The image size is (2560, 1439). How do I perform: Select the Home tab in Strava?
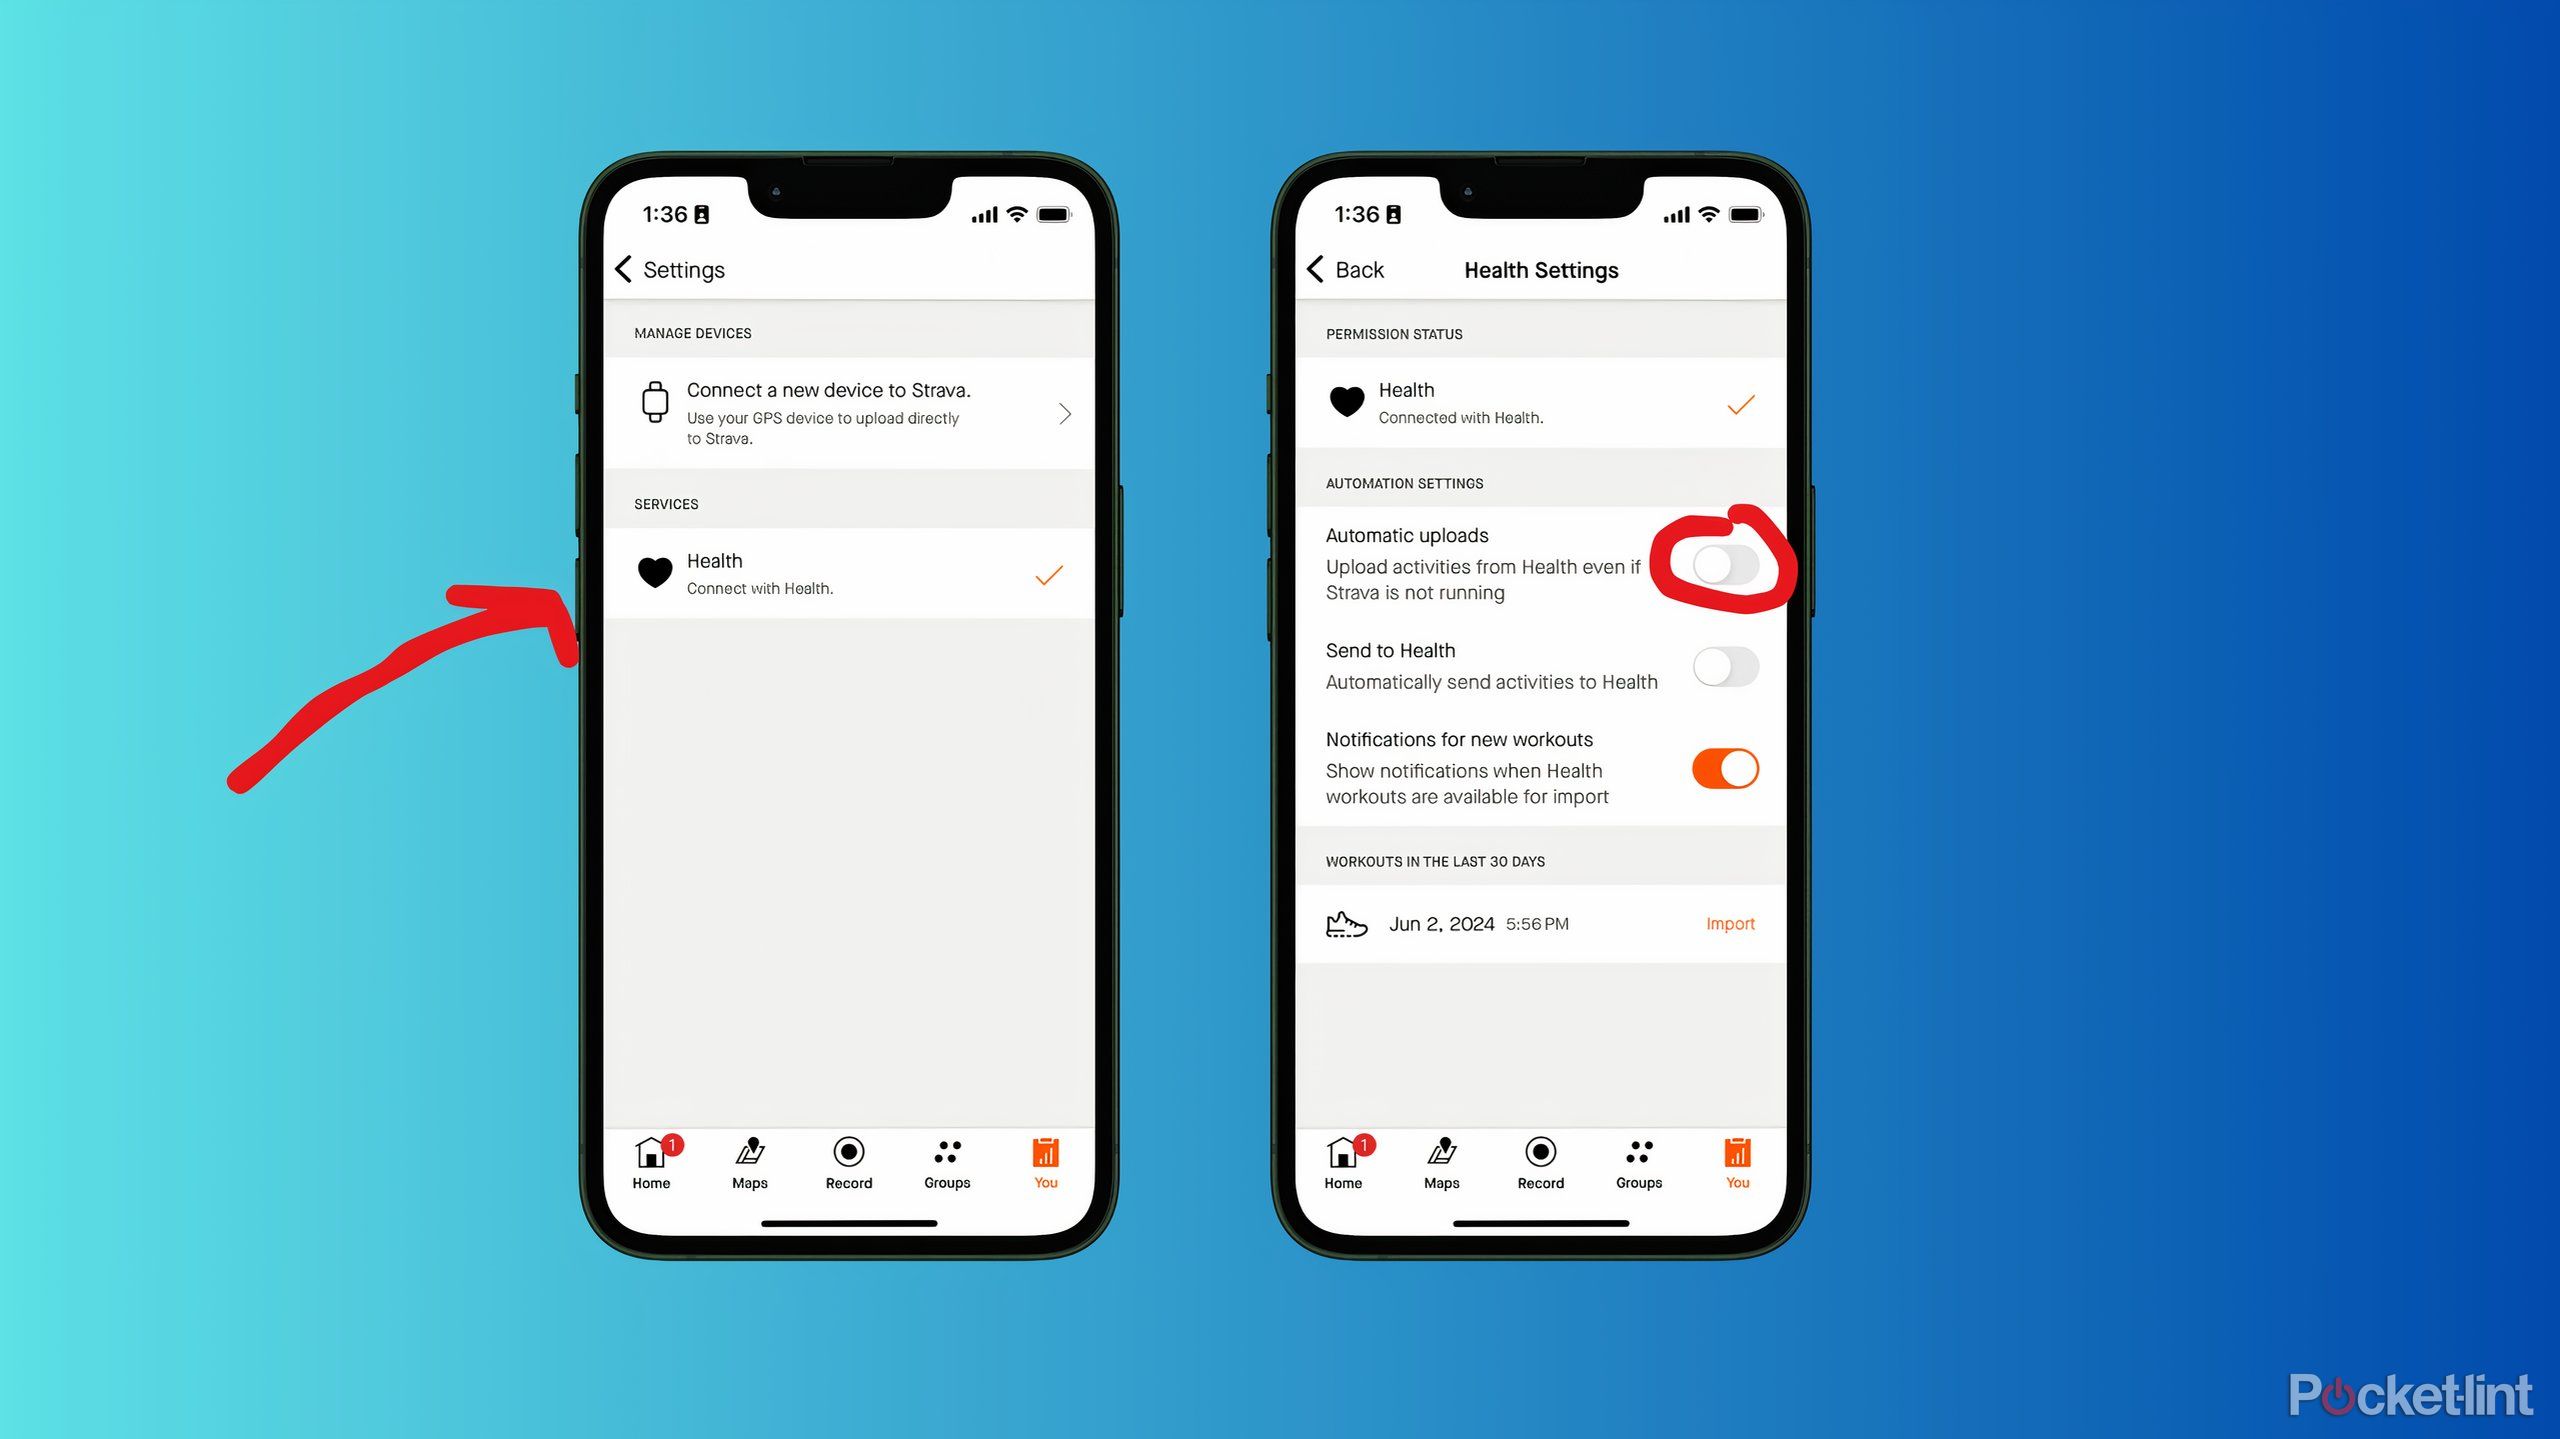pos(651,1161)
